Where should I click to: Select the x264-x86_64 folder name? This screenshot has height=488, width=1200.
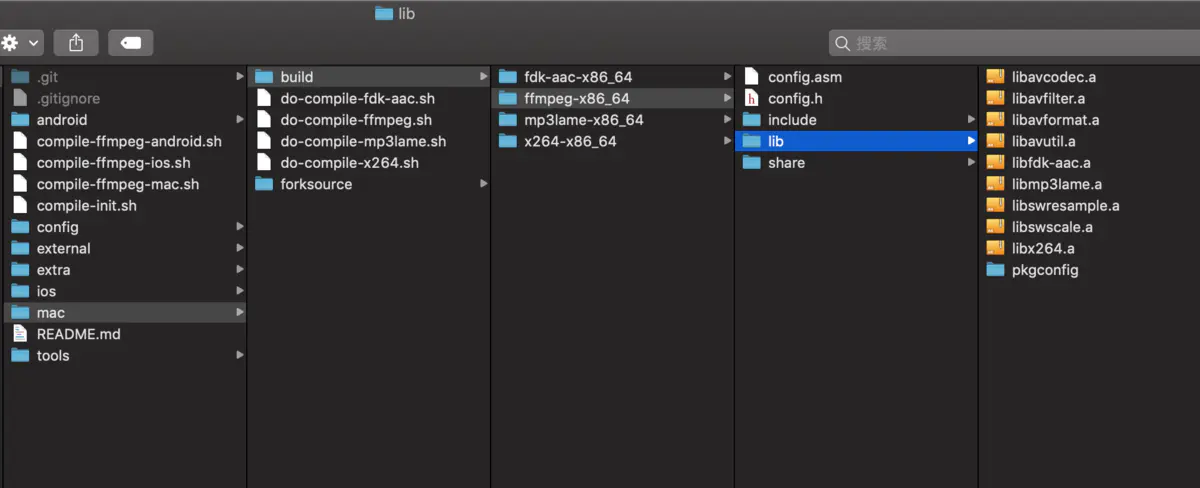point(571,141)
